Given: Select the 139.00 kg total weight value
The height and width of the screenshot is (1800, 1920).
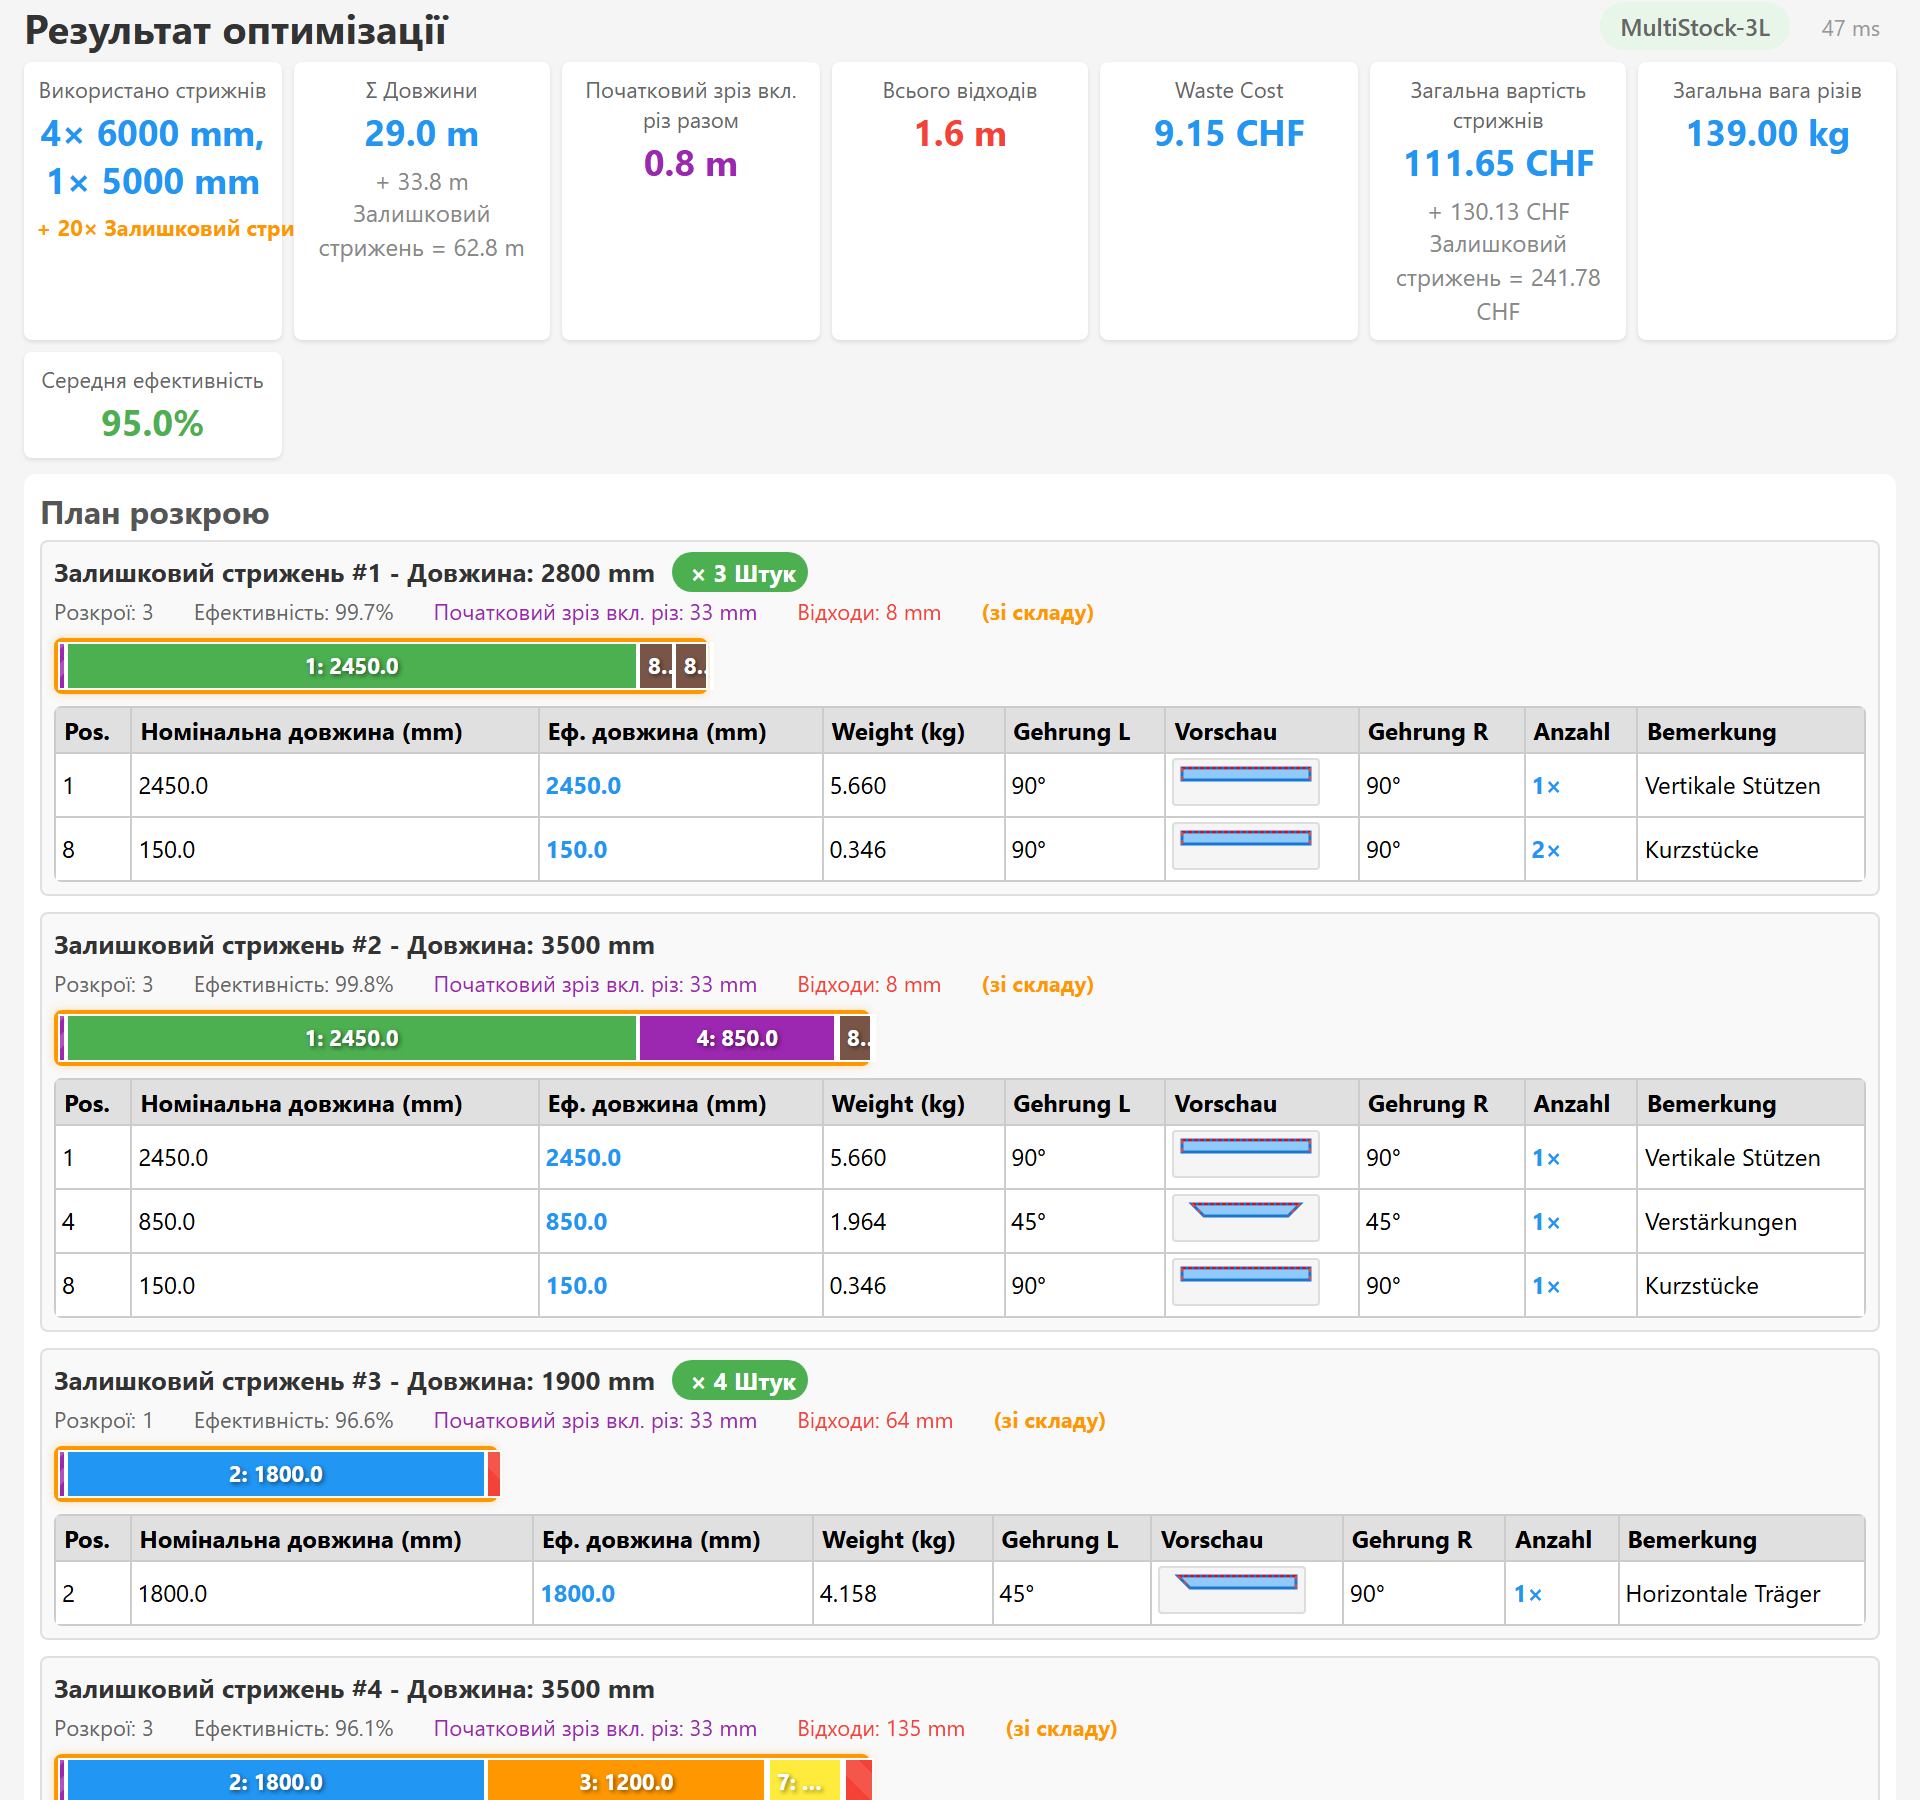Looking at the screenshot, I should pyautogui.click(x=1767, y=134).
